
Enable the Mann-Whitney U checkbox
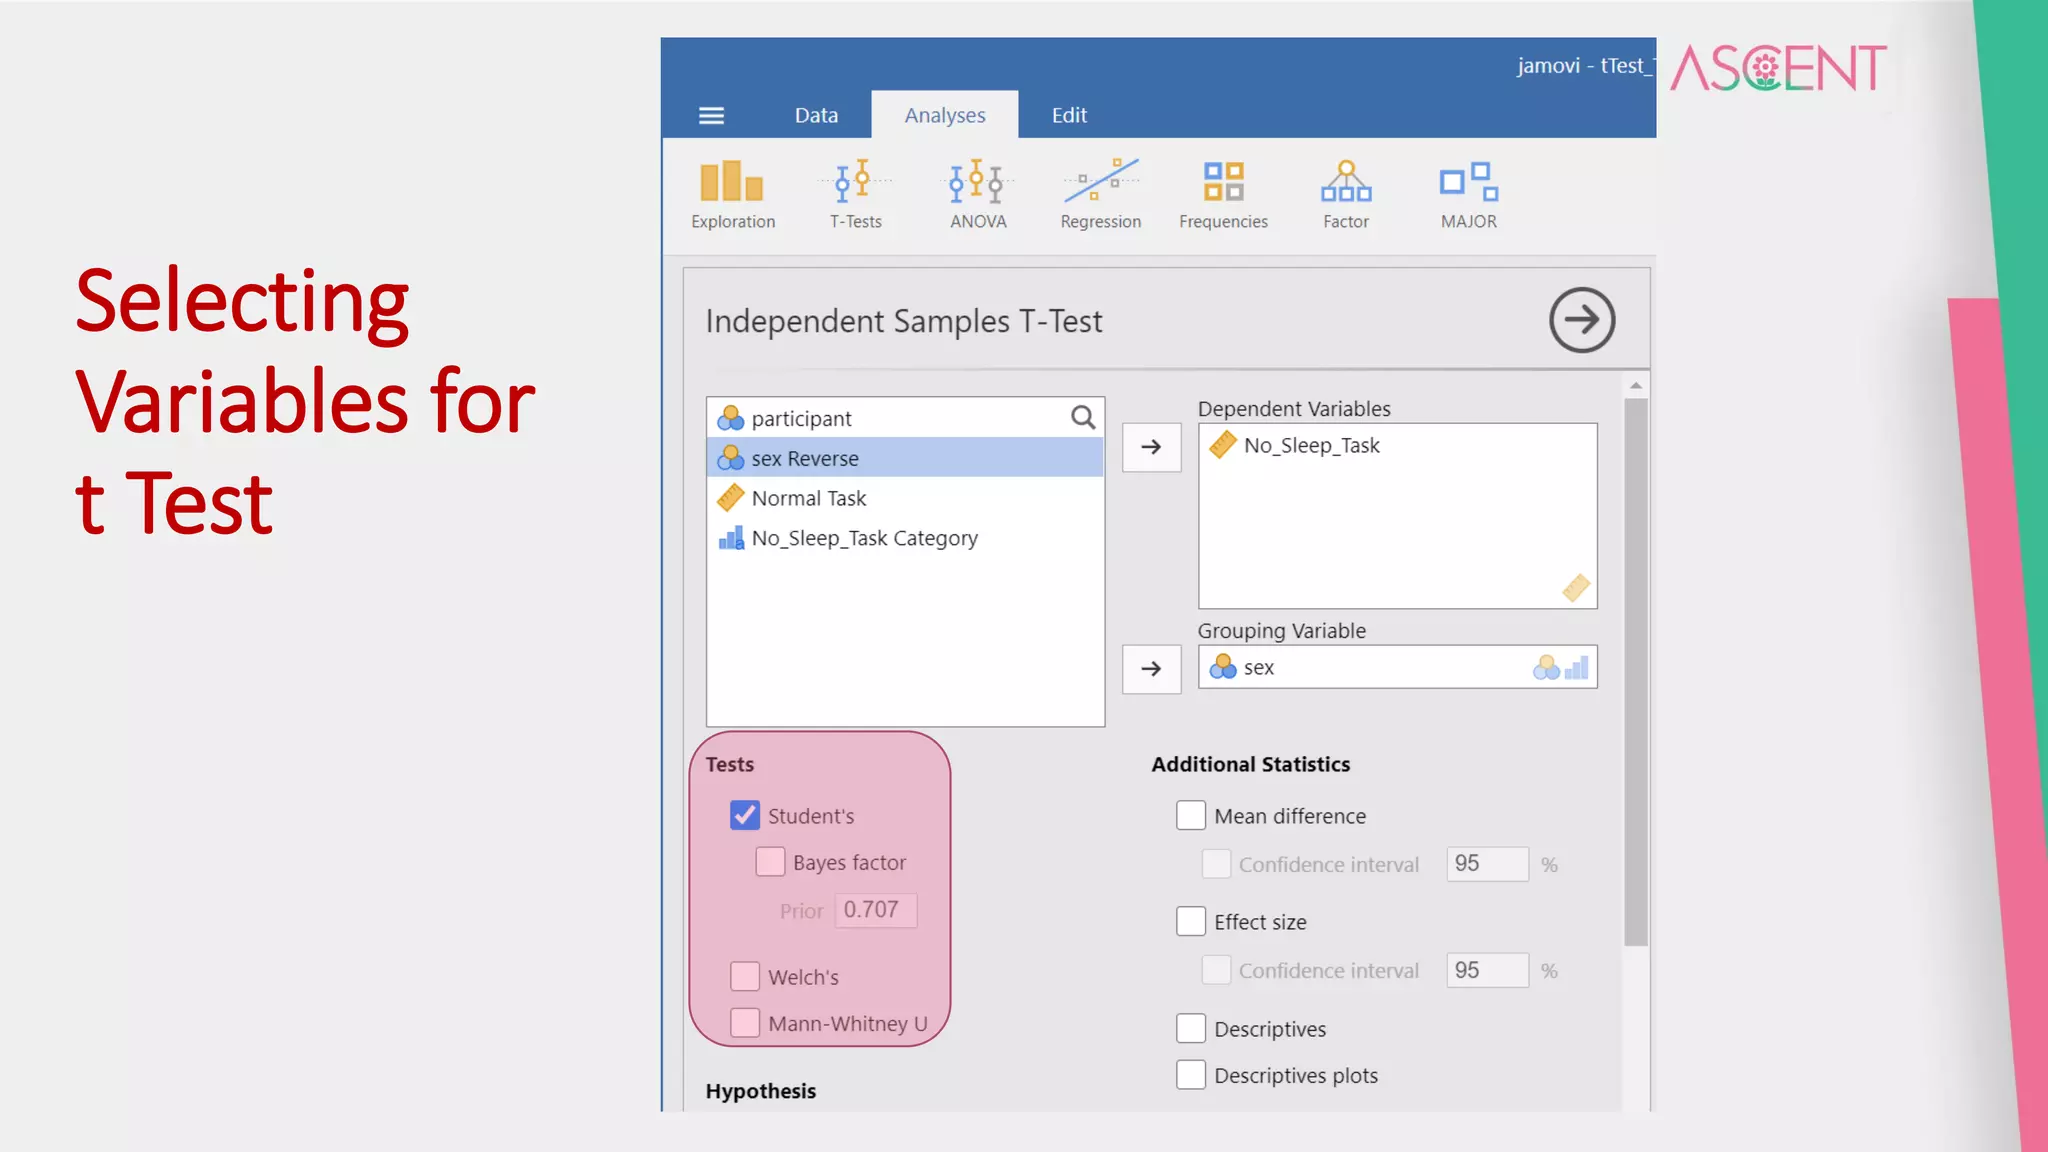[x=745, y=1022]
